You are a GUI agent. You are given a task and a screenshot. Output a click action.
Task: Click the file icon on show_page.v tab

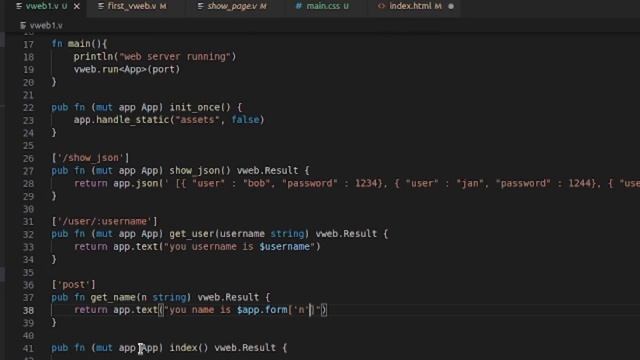point(200,6)
